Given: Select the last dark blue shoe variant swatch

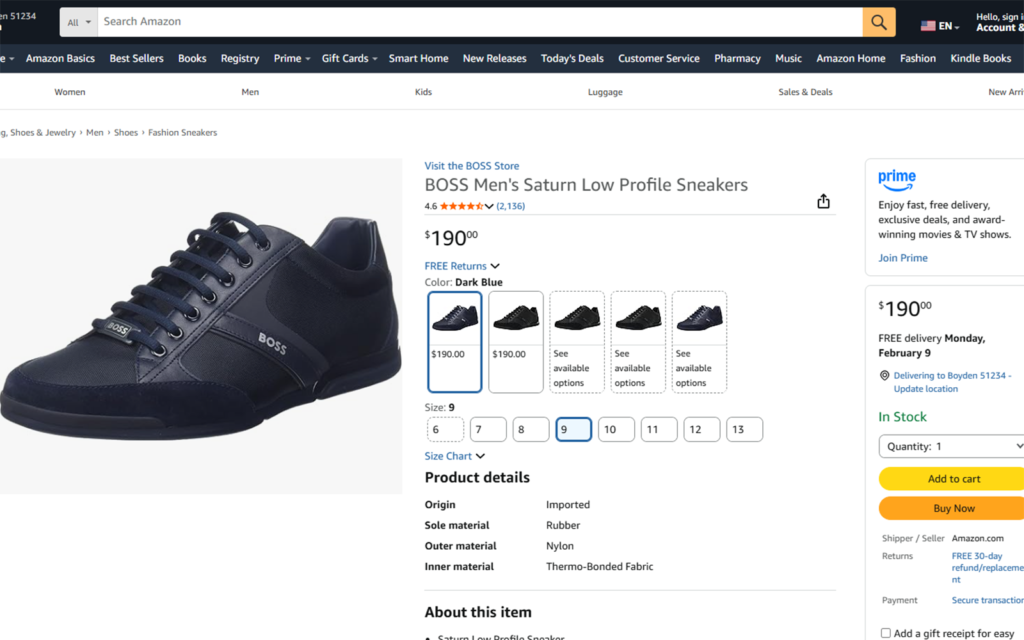Looking at the screenshot, I should click(x=699, y=341).
